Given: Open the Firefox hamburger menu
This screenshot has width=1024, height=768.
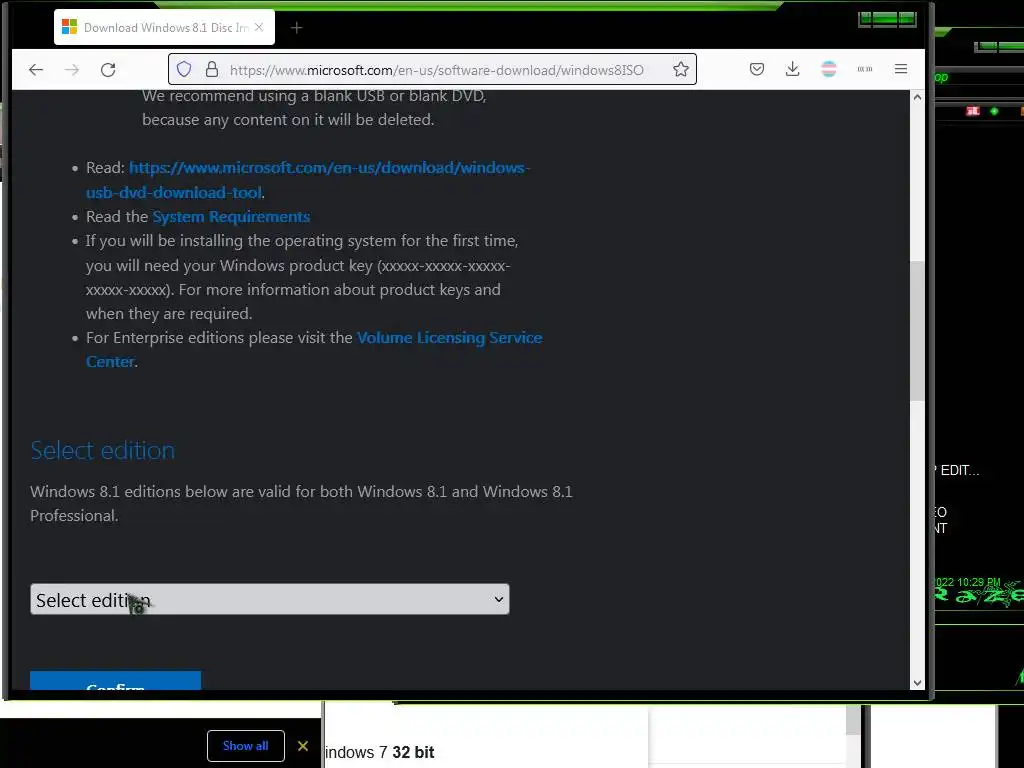Looking at the screenshot, I should 901,69.
